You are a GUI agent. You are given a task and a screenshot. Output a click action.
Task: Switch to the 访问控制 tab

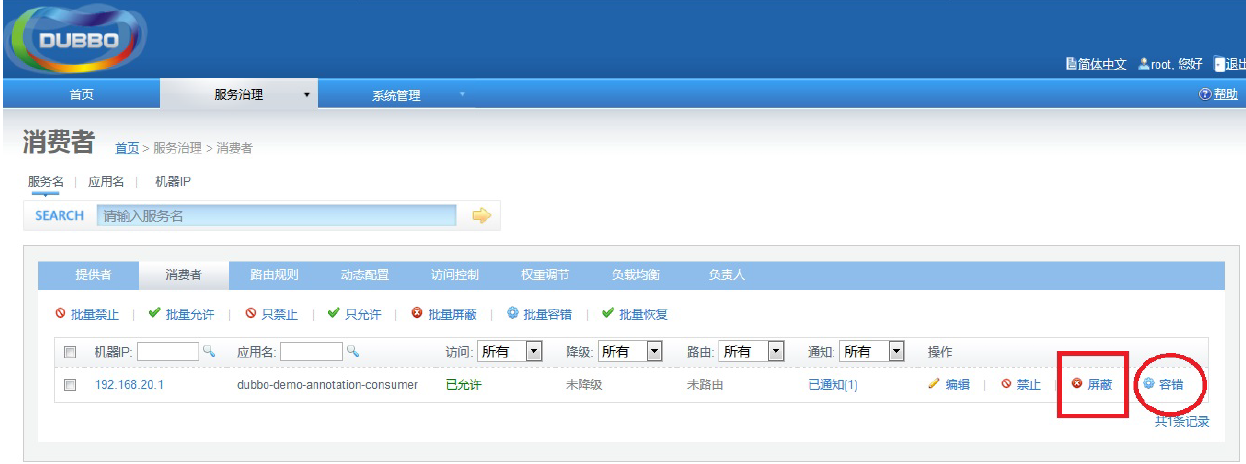[x=455, y=275]
